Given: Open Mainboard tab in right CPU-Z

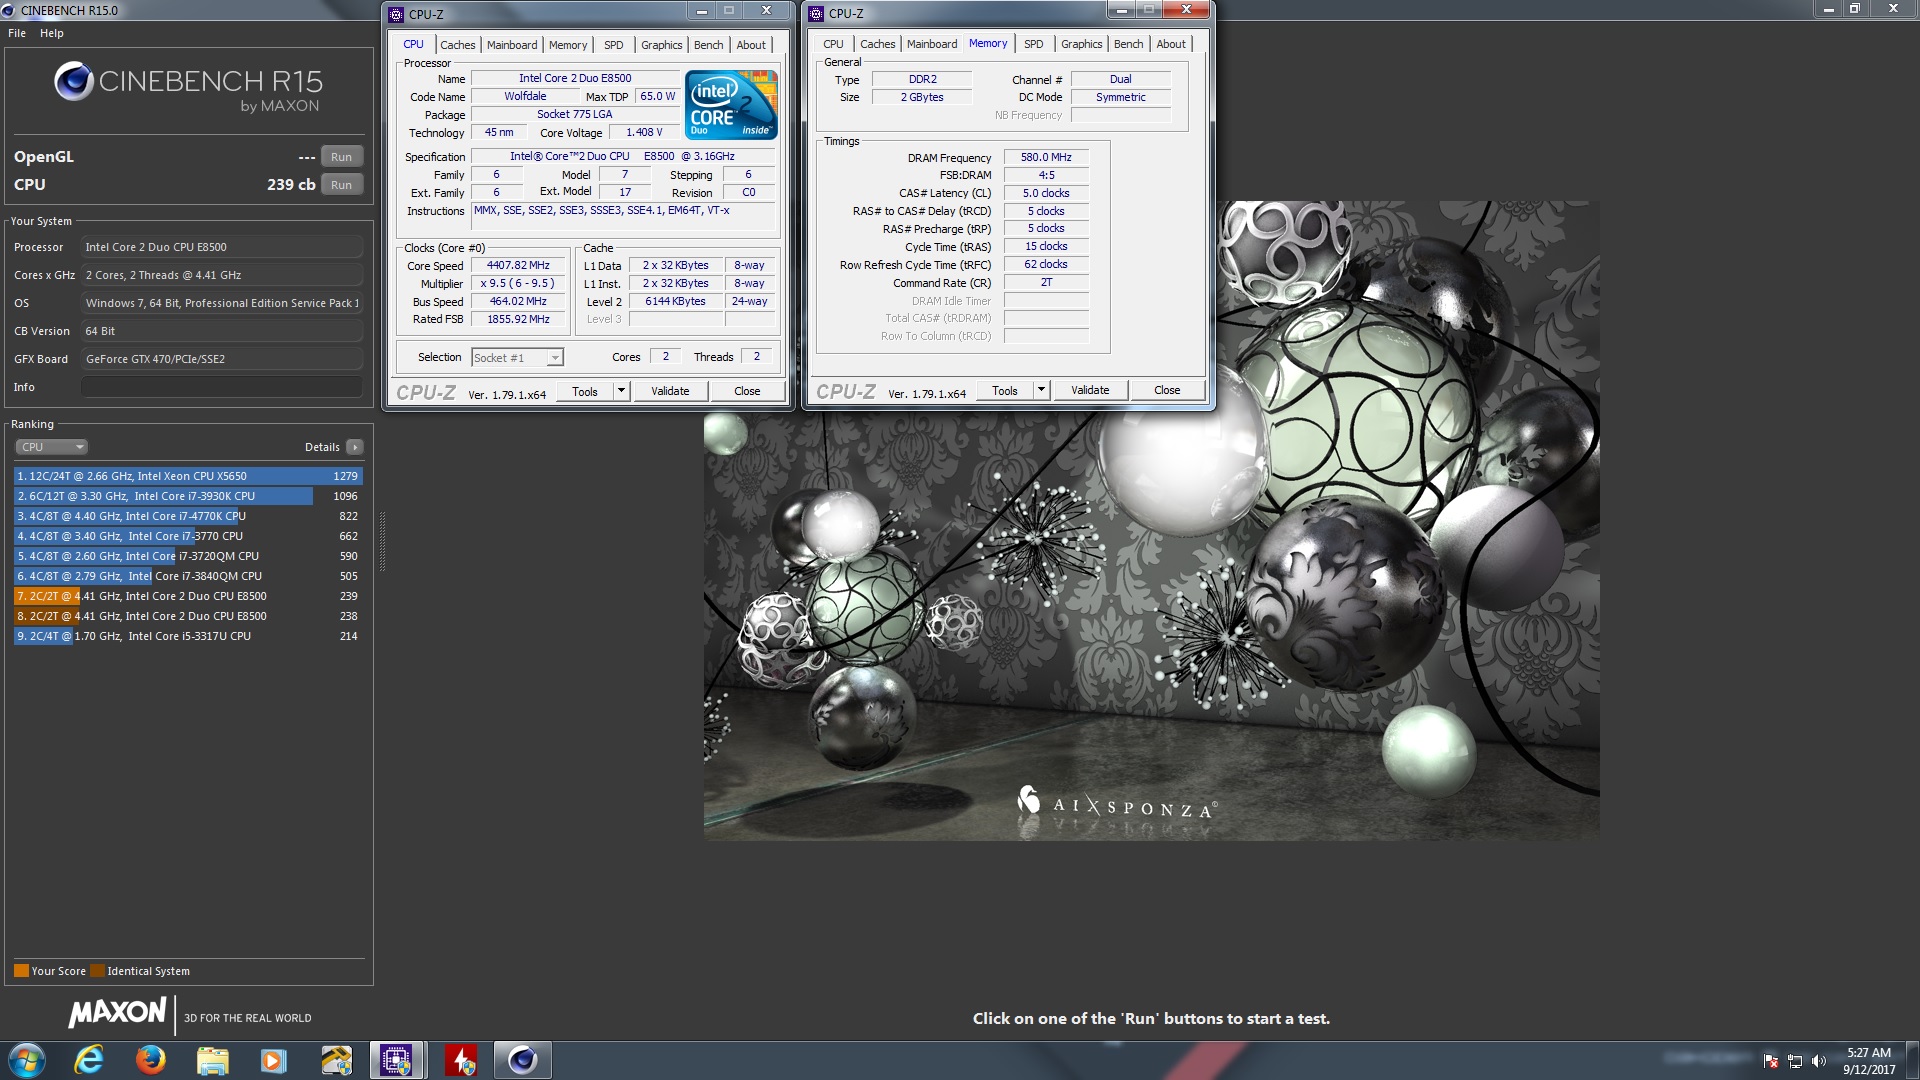Looking at the screenshot, I should (x=932, y=44).
